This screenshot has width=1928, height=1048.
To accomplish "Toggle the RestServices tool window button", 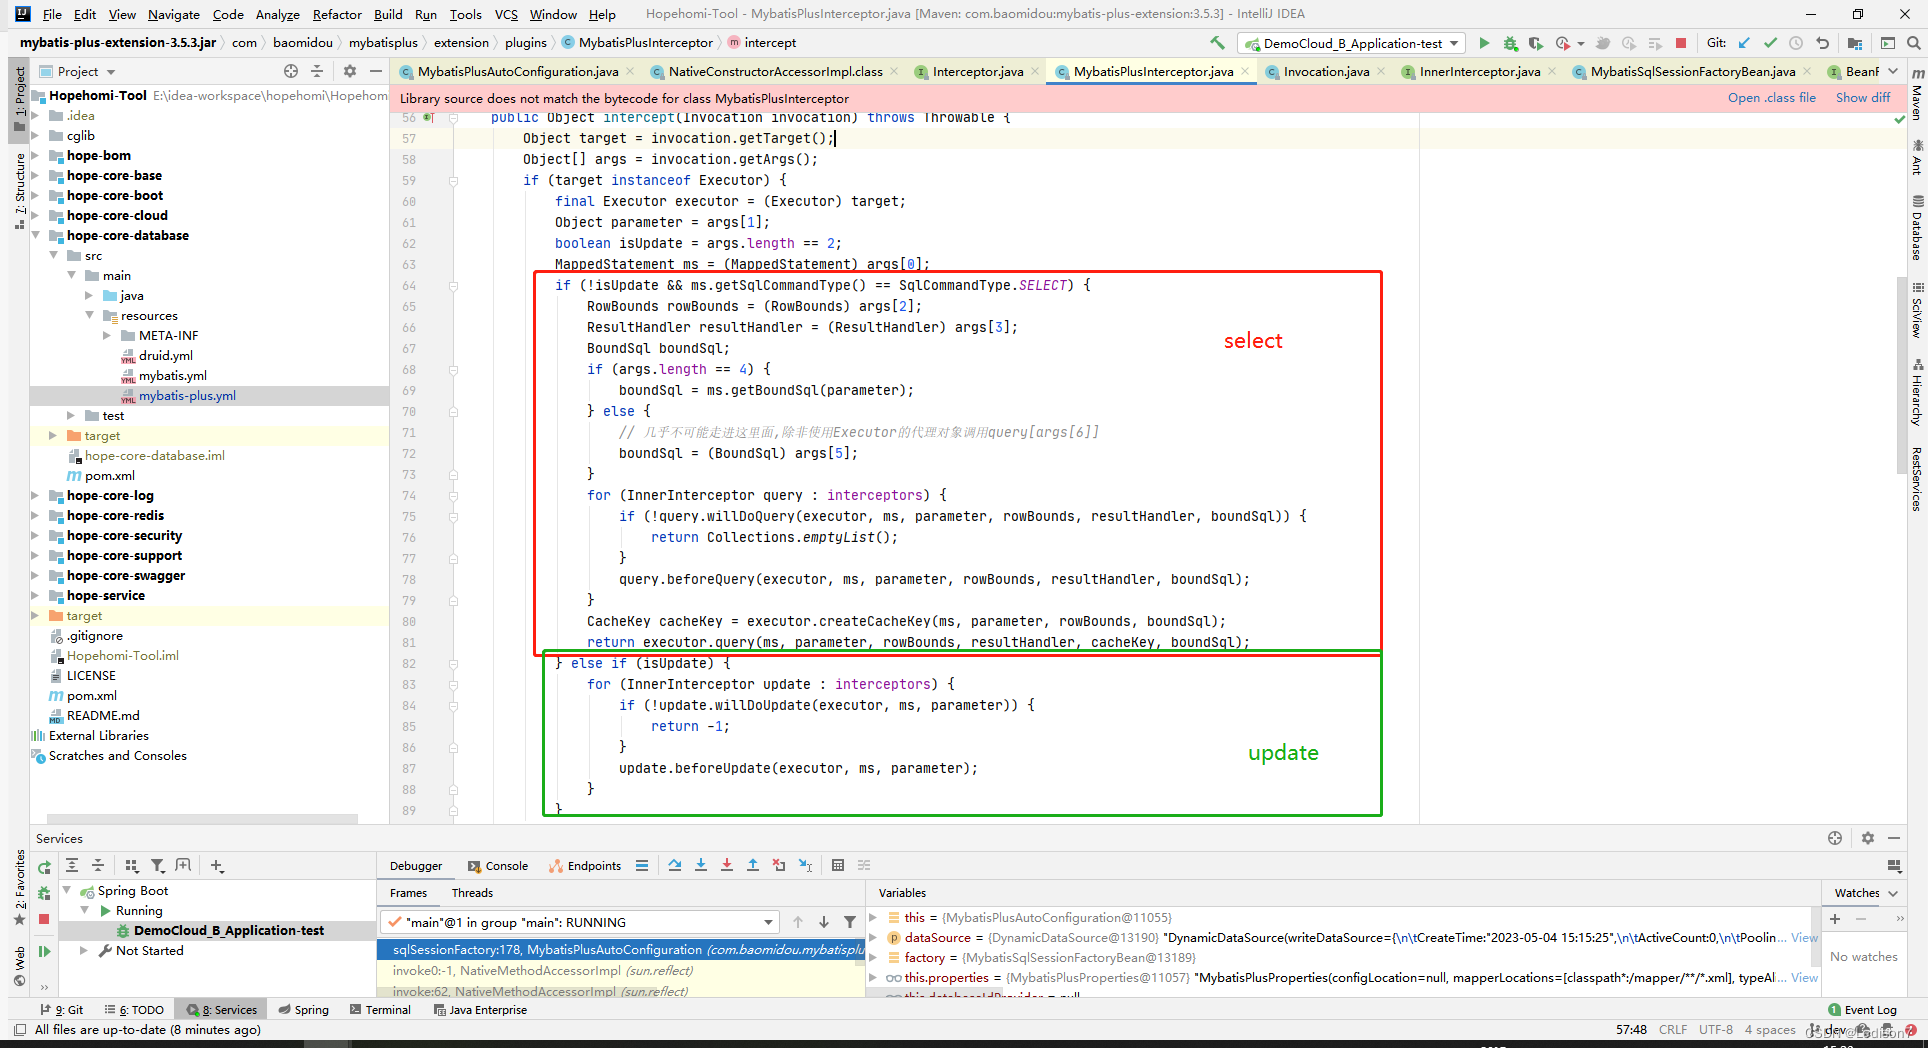I will (x=1917, y=478).
